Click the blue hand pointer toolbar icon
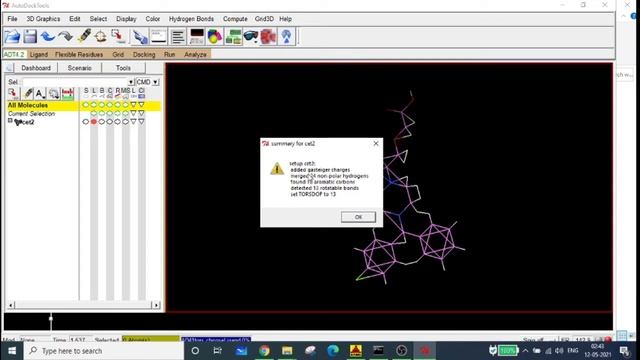 [x=140, y=37]
